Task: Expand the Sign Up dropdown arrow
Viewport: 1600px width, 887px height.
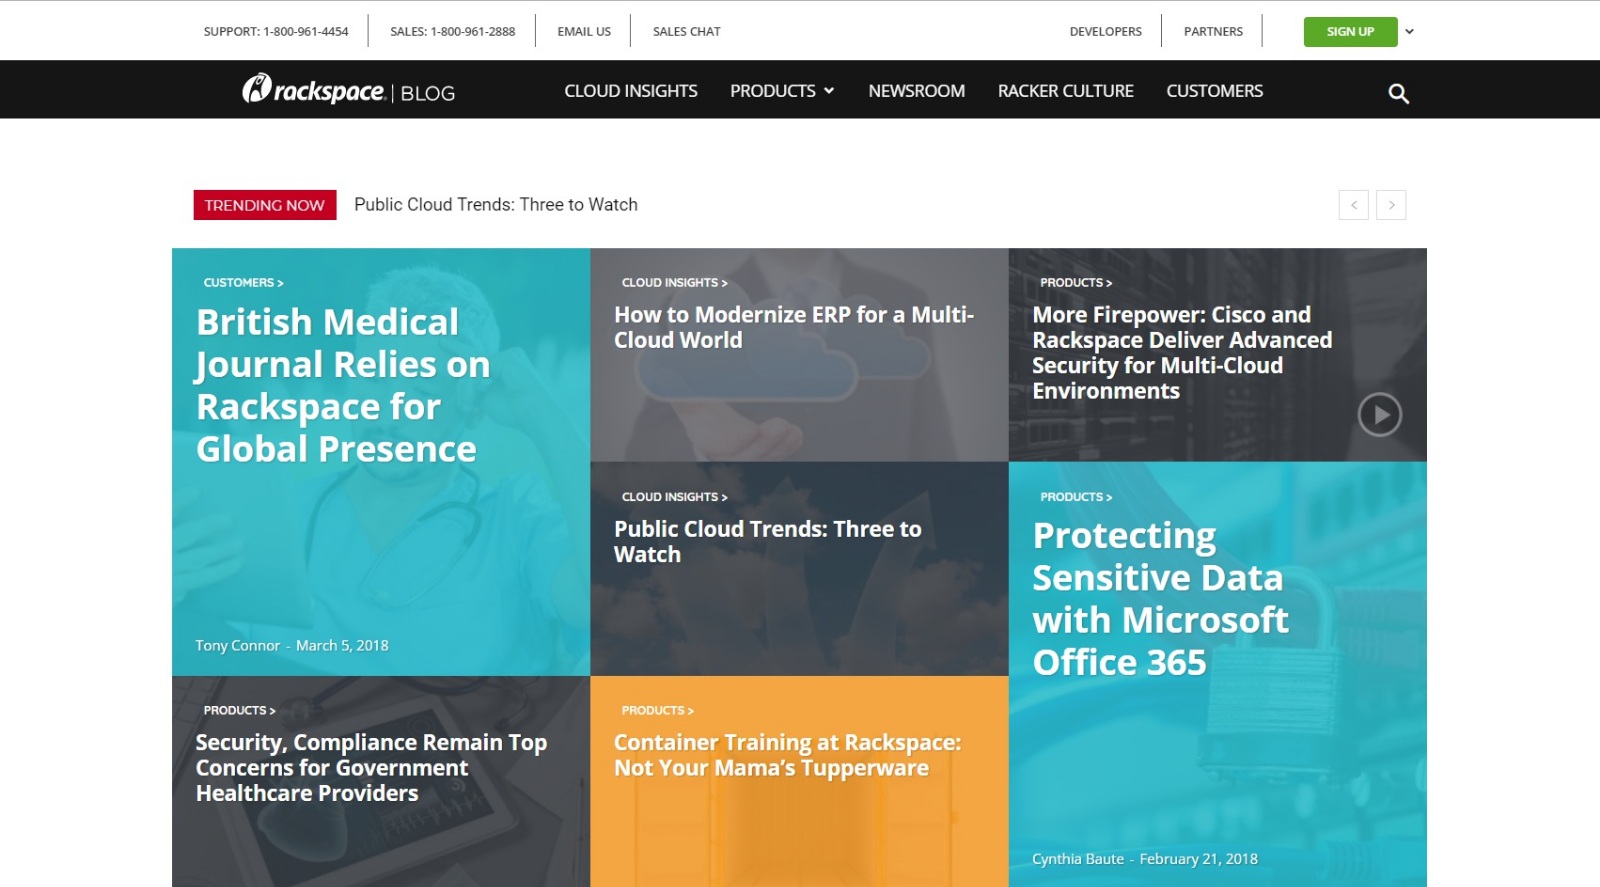Action: (x=1409, y=32)
